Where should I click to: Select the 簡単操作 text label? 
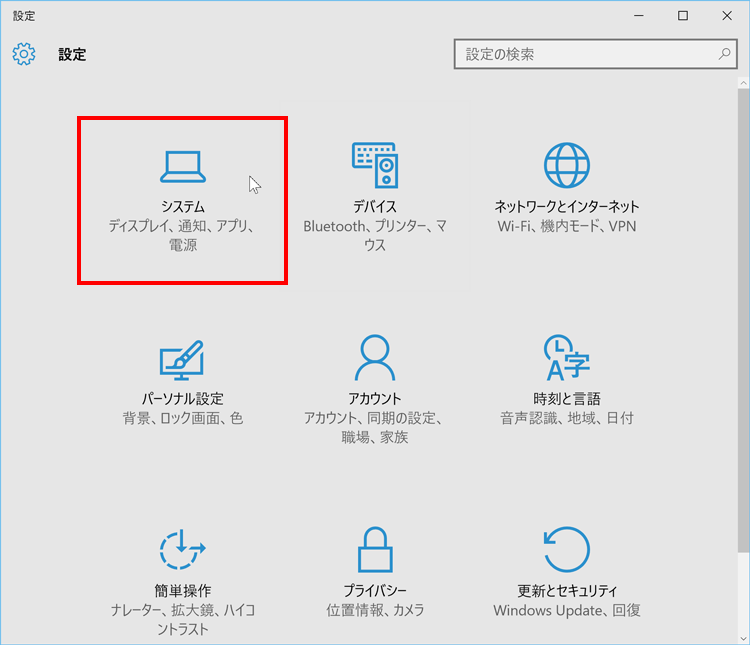point(182,590)
